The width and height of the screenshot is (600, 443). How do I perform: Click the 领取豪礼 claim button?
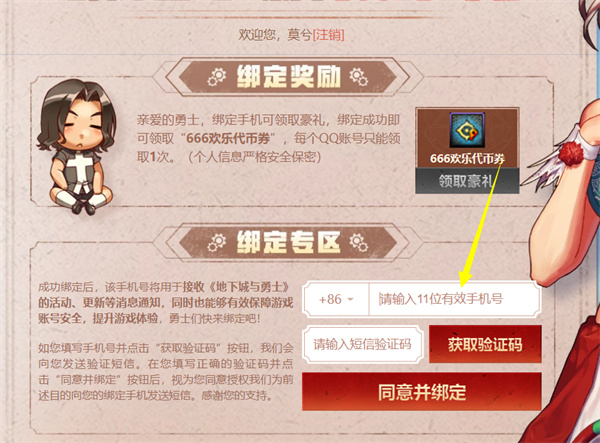pos(467,181)
